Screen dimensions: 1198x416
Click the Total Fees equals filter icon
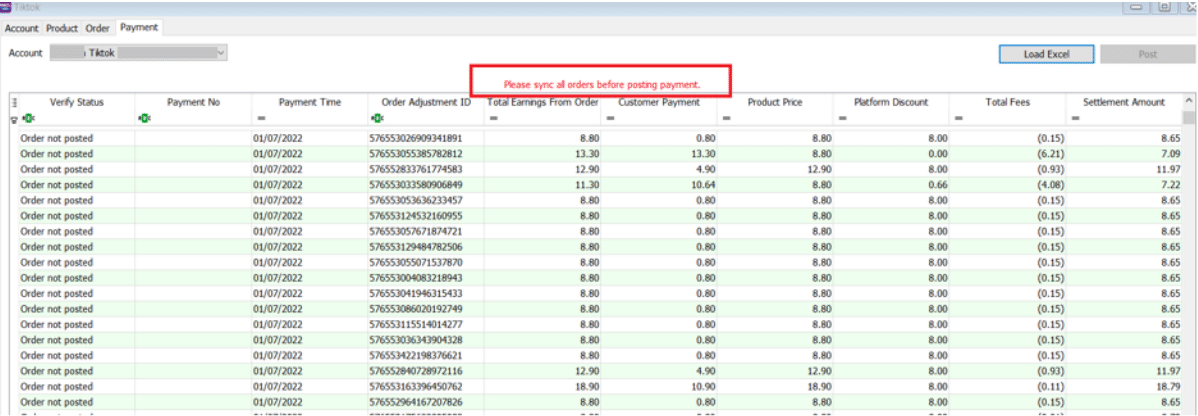click(959, 118)
